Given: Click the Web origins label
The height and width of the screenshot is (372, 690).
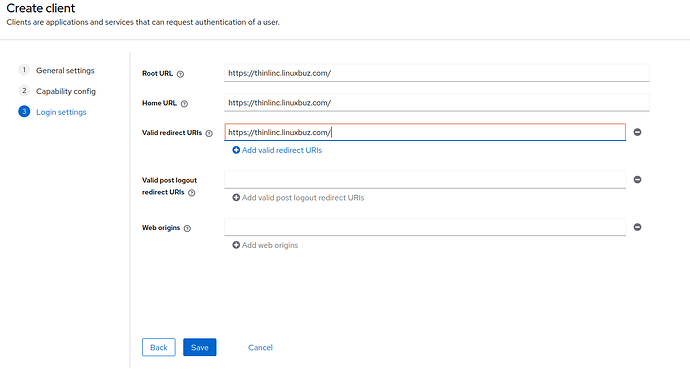Looking at the screenshot, I should pos(161,228).
